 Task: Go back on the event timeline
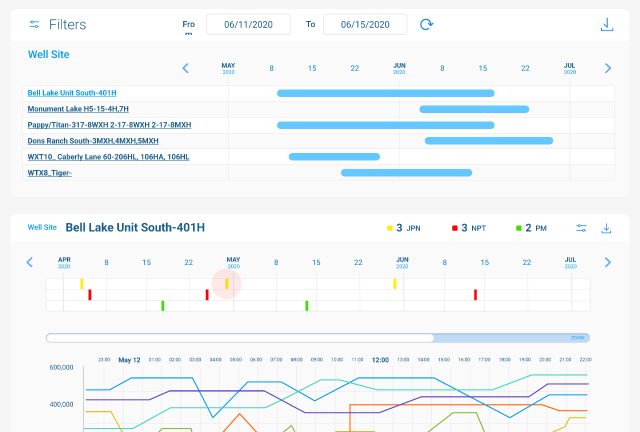29,263
